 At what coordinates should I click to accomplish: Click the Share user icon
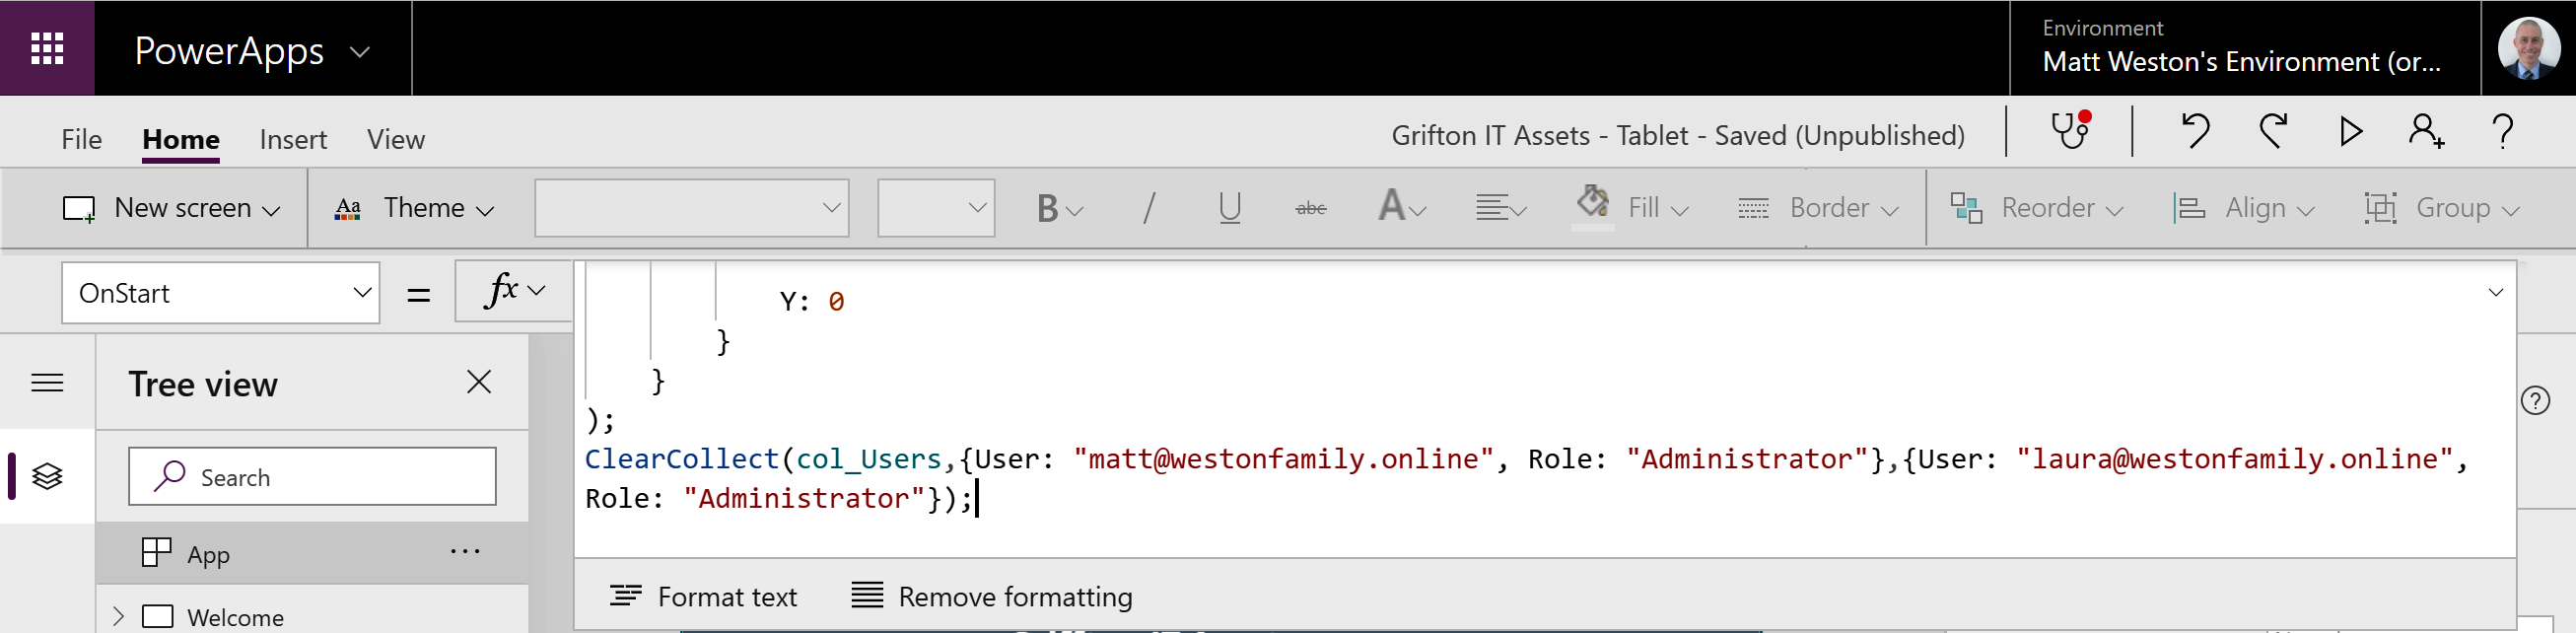tap(2427, 131)
